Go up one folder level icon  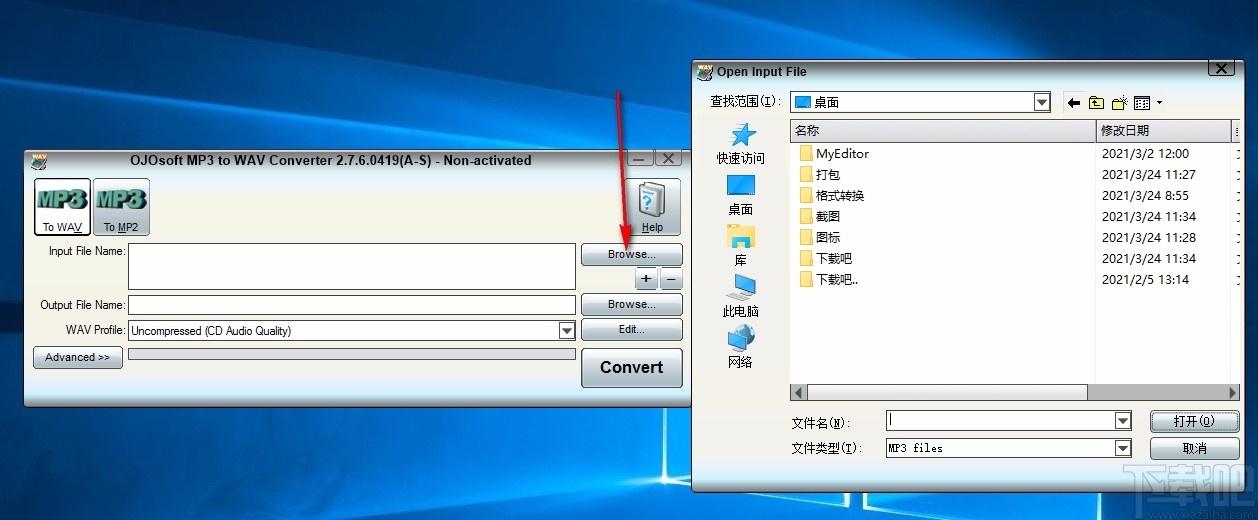(x=1097, y=102)
